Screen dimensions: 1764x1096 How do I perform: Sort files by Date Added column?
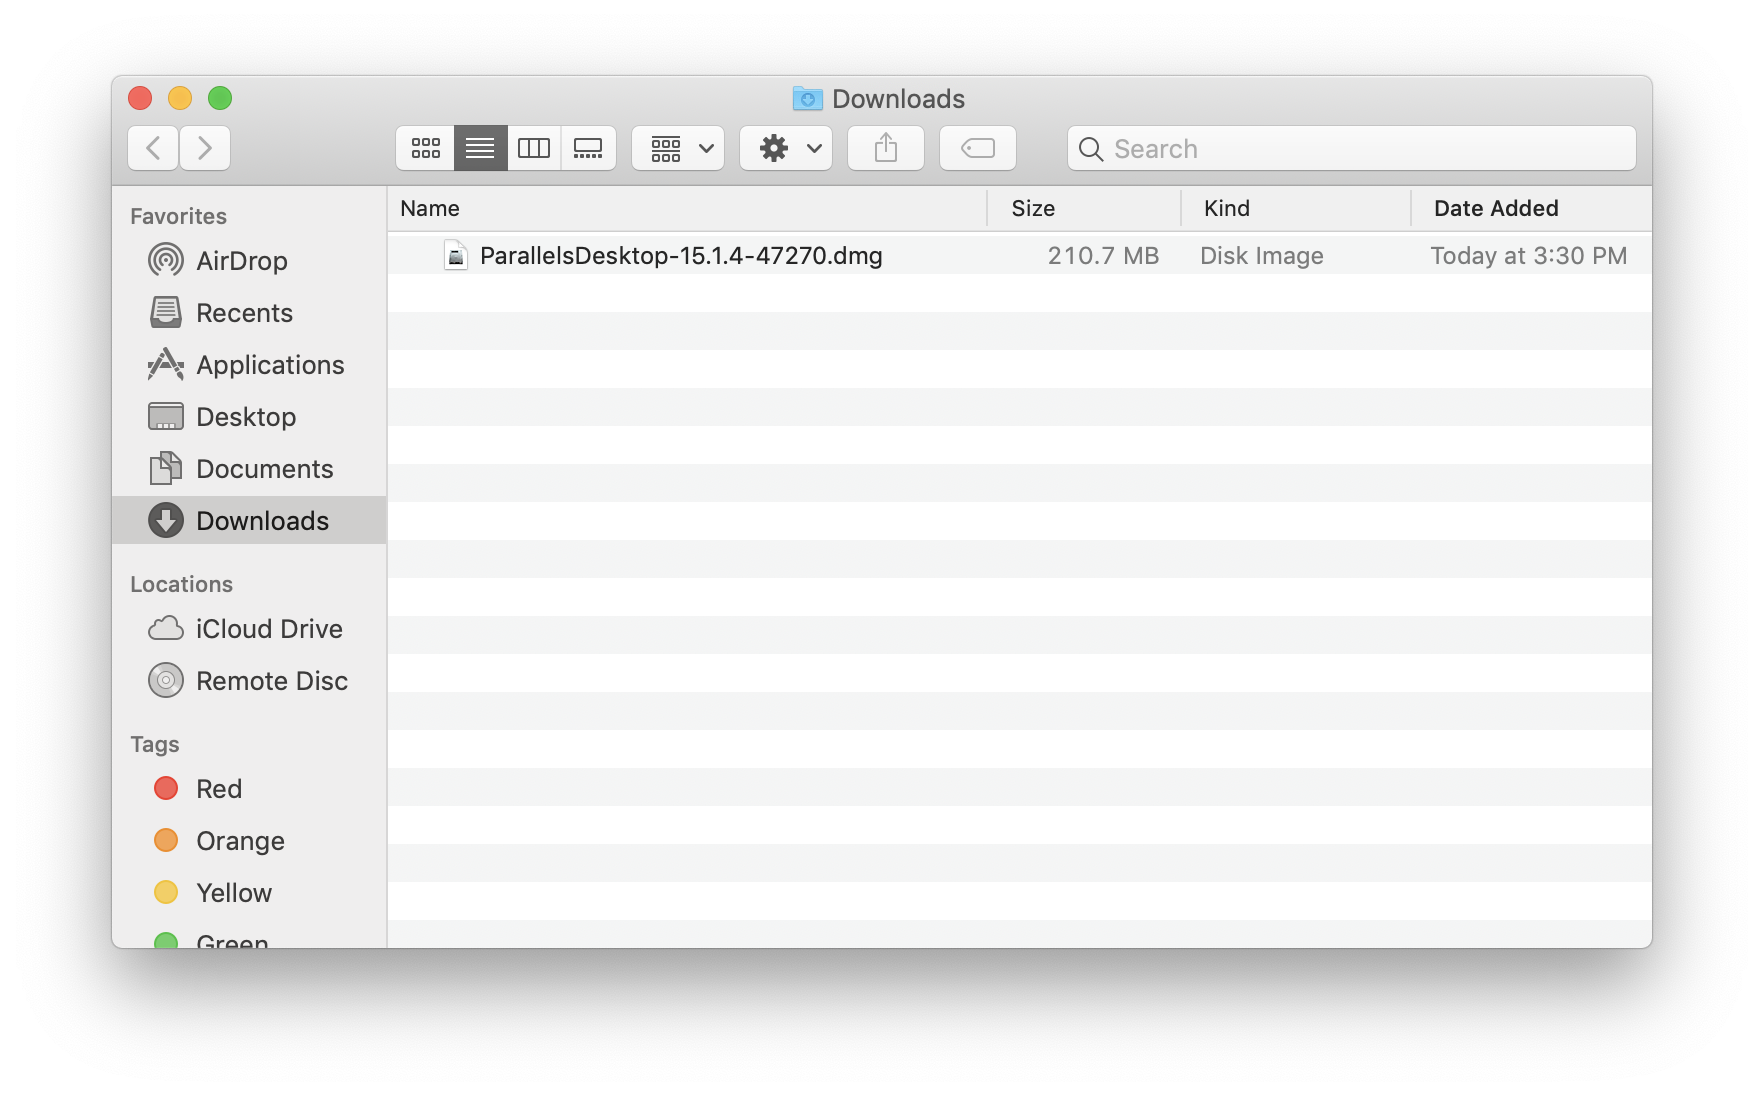tap(1495, 208)
